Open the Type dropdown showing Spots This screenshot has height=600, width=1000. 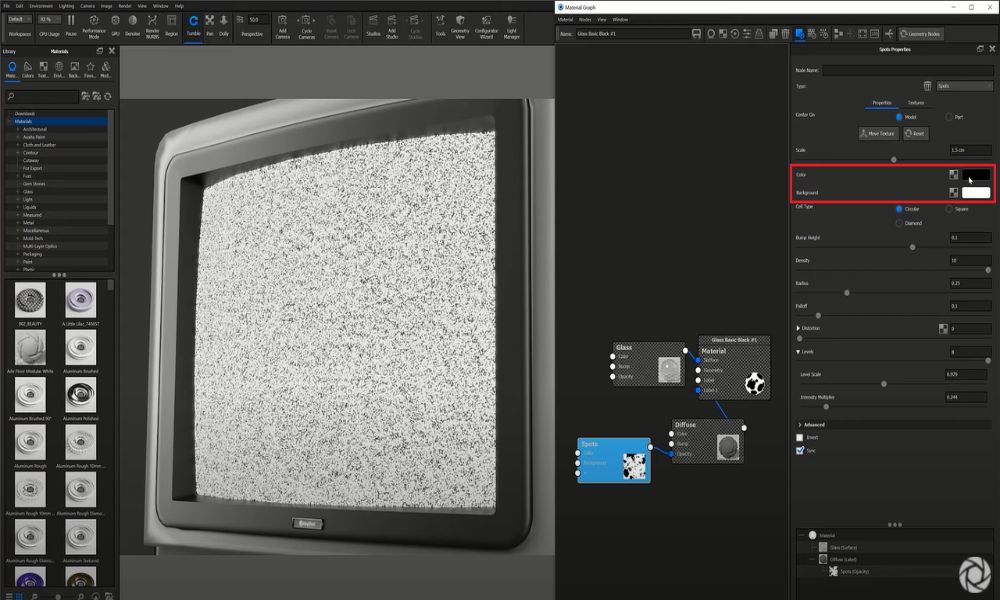pos(963,86)
